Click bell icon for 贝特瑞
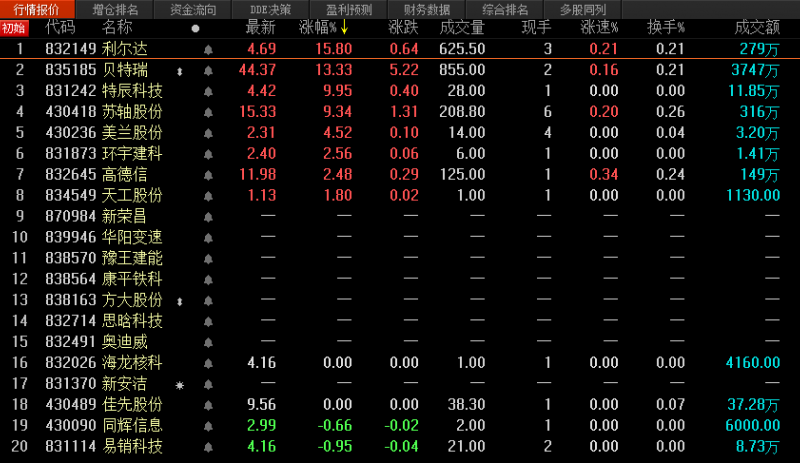This screenshot has height=463, width=800. pyautogui.click(x=208, y=71)
